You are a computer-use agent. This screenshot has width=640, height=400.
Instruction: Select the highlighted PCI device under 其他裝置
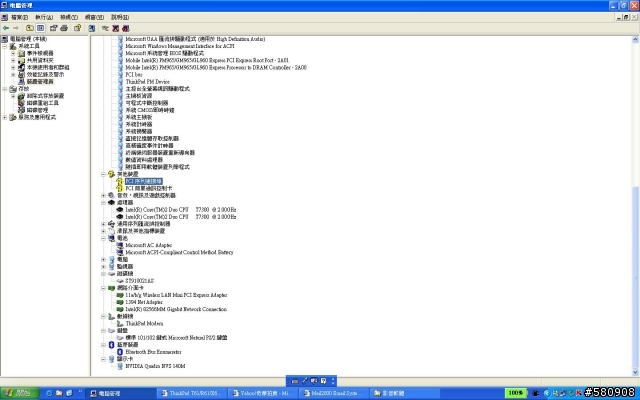click(x=144, y=181)
